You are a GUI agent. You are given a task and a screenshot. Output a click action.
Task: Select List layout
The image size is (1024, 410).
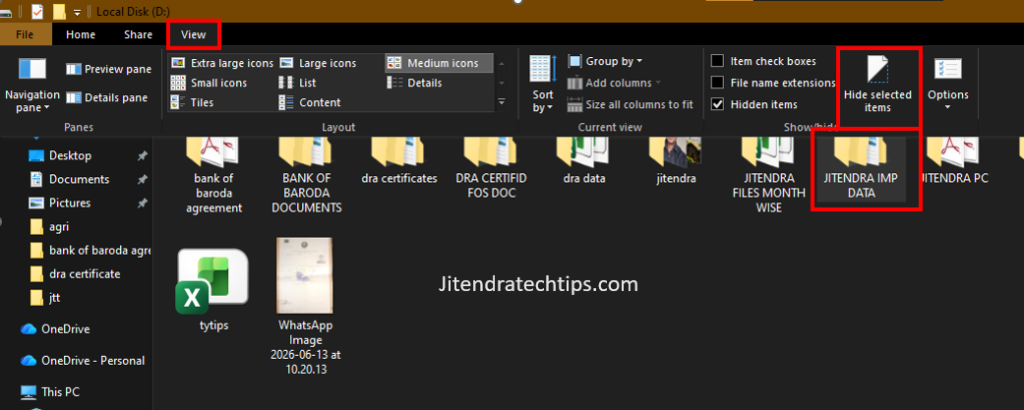[298, 83]
